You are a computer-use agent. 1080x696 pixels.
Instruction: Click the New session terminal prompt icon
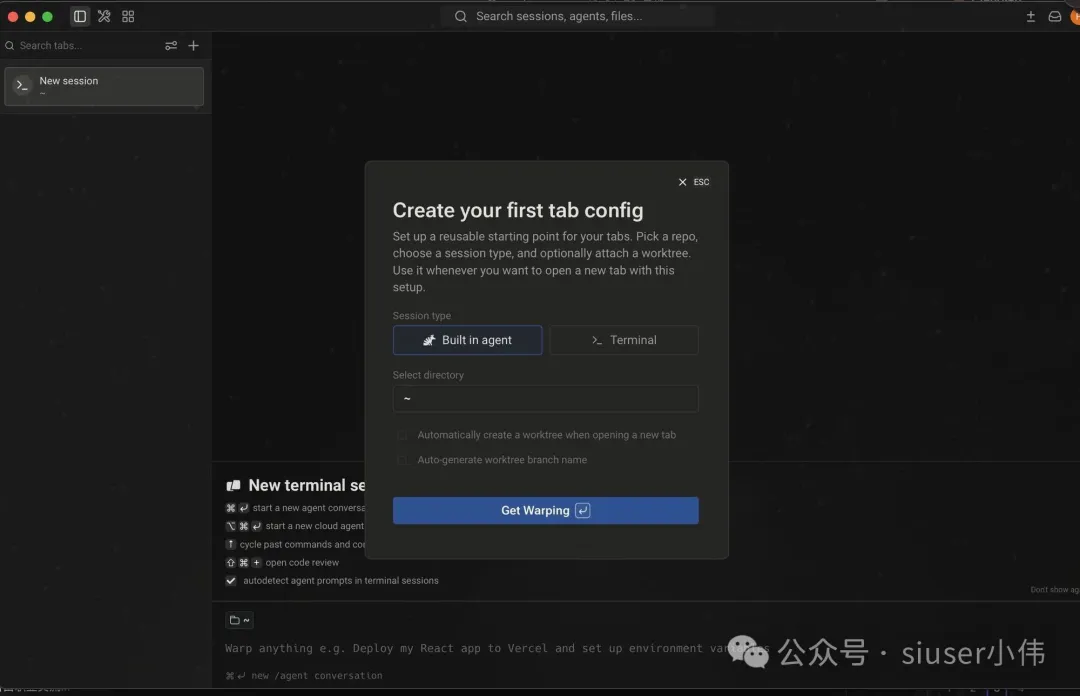[22, 85]
